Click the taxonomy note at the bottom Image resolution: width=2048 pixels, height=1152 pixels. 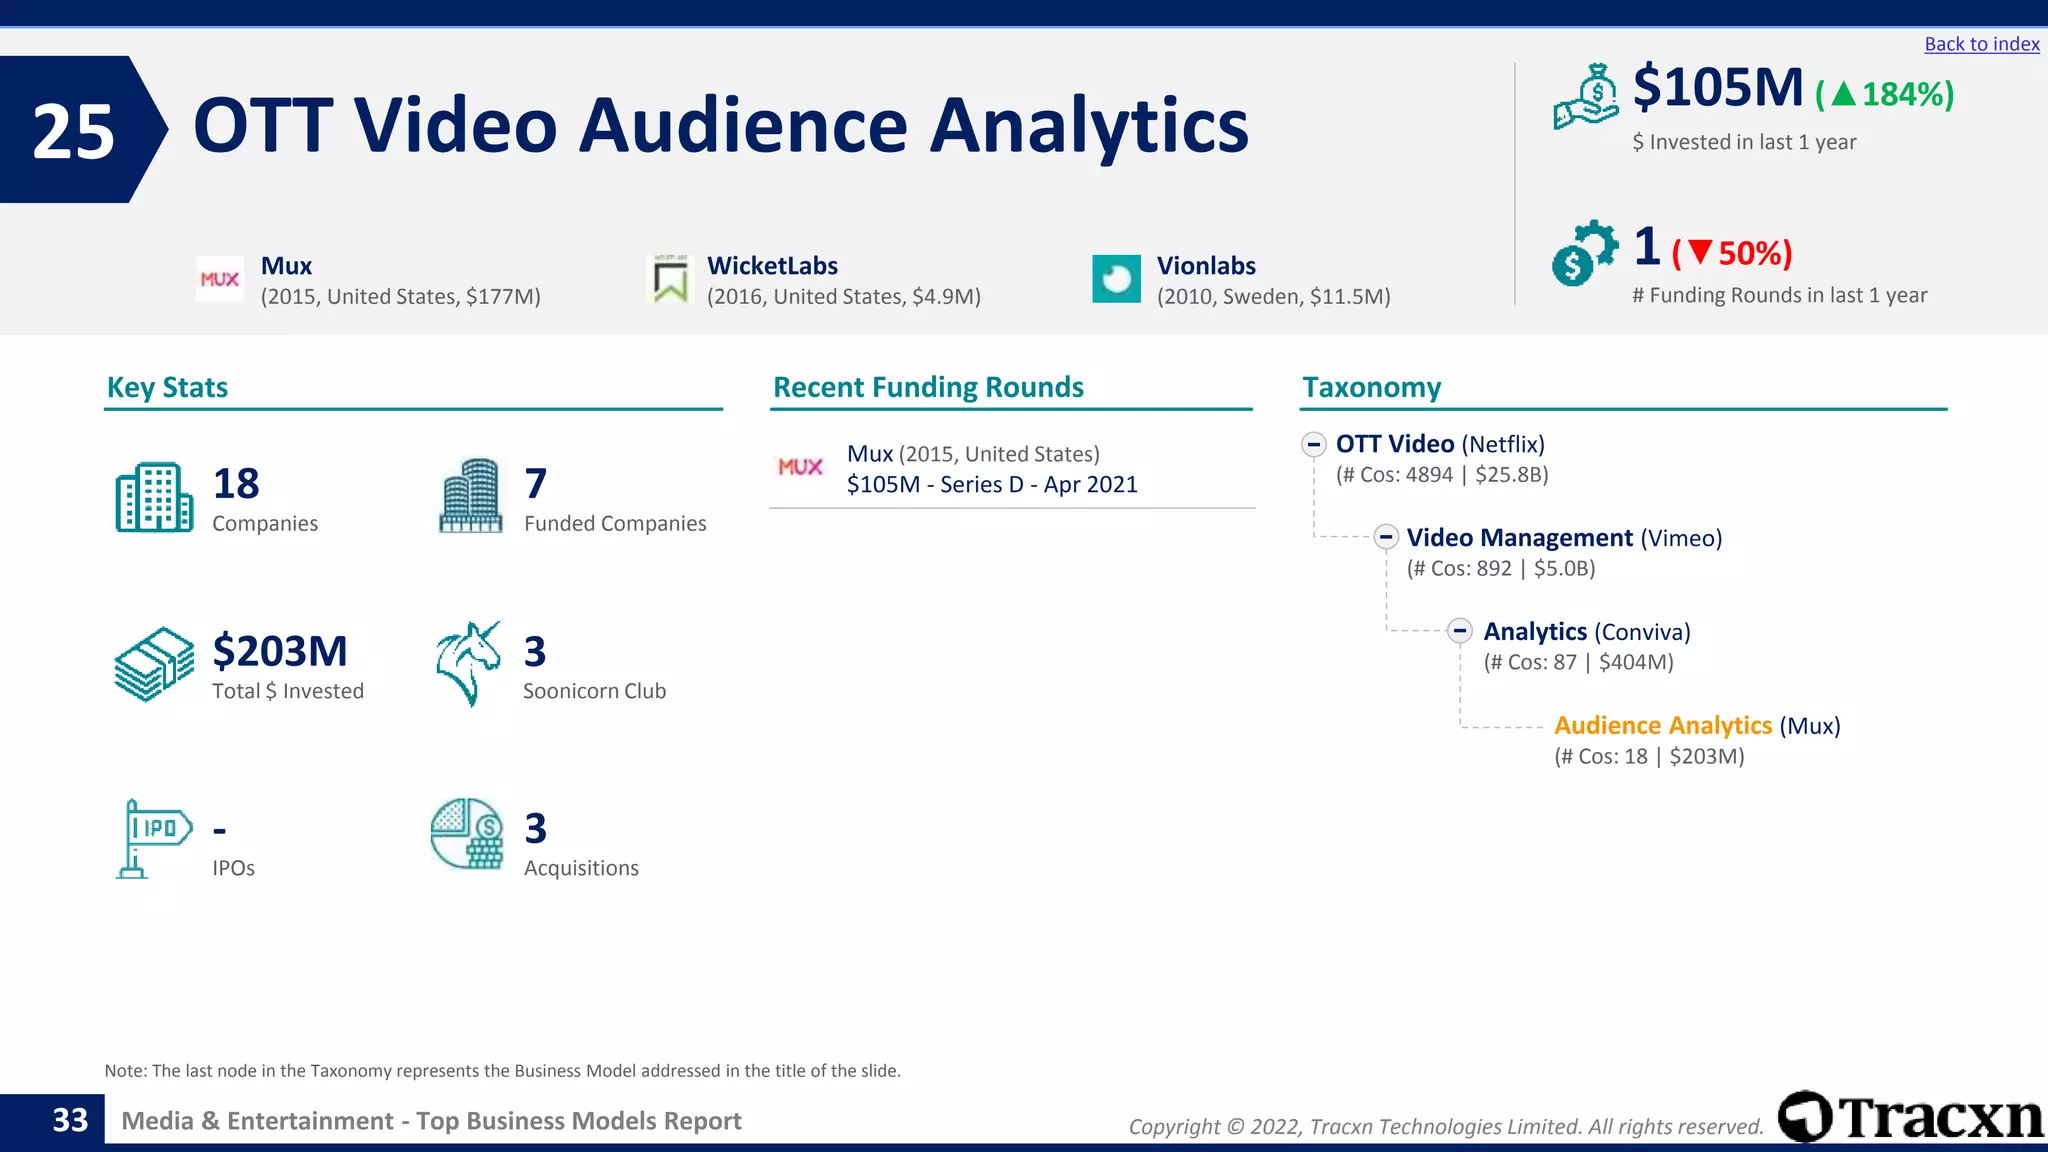coord(503,1071)
